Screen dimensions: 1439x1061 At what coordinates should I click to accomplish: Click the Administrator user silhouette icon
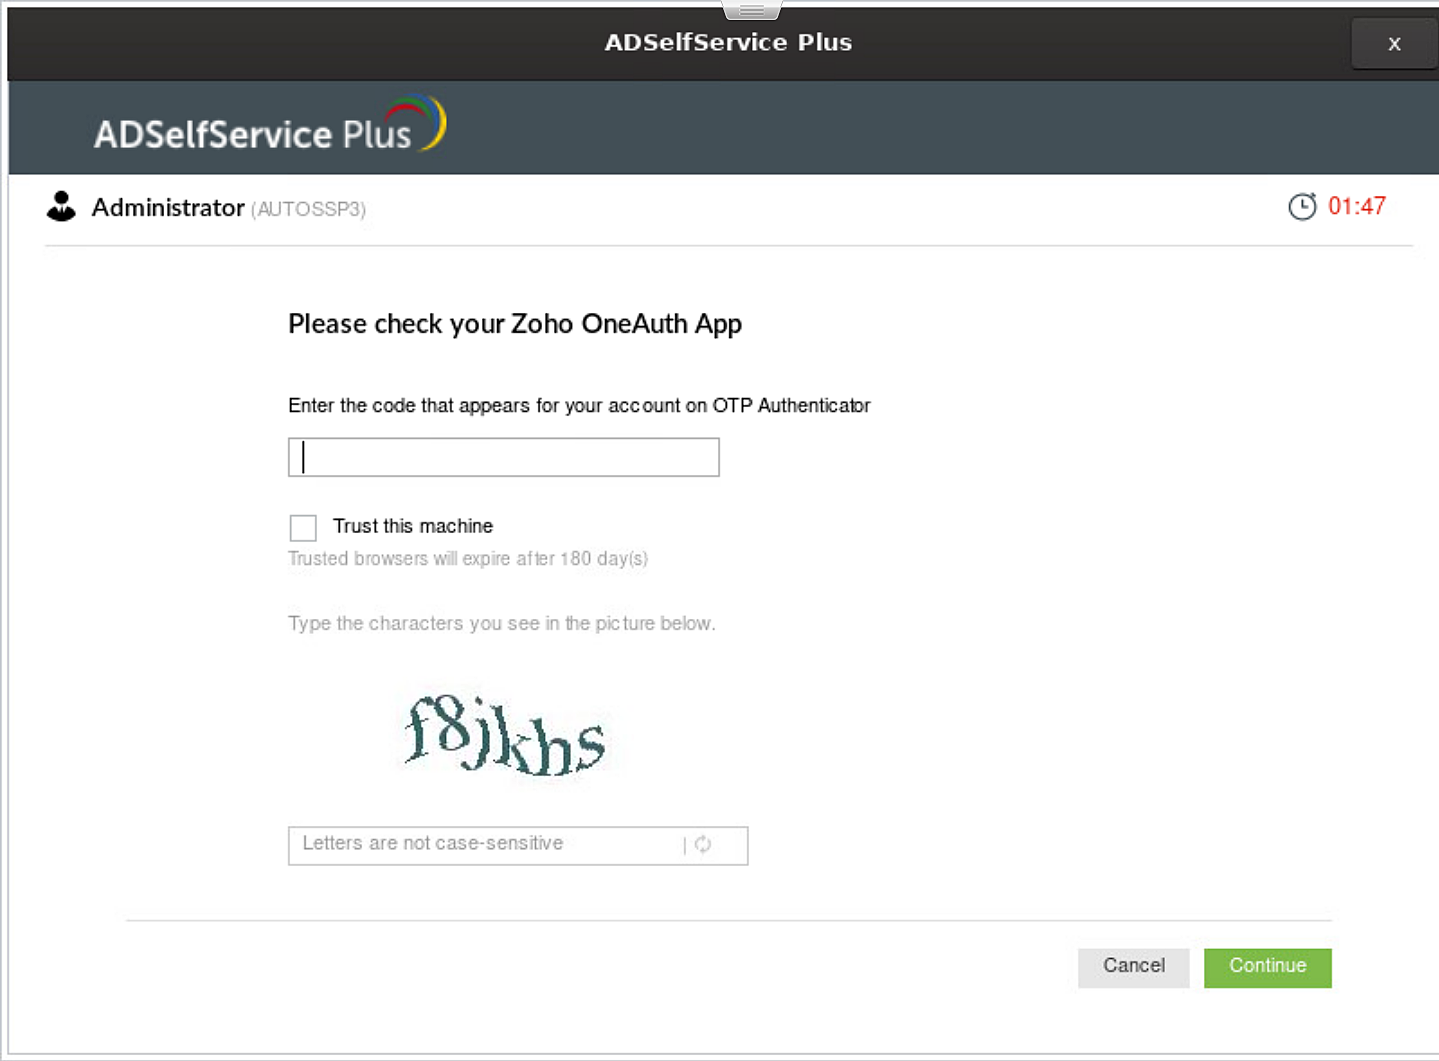(61, 208)
